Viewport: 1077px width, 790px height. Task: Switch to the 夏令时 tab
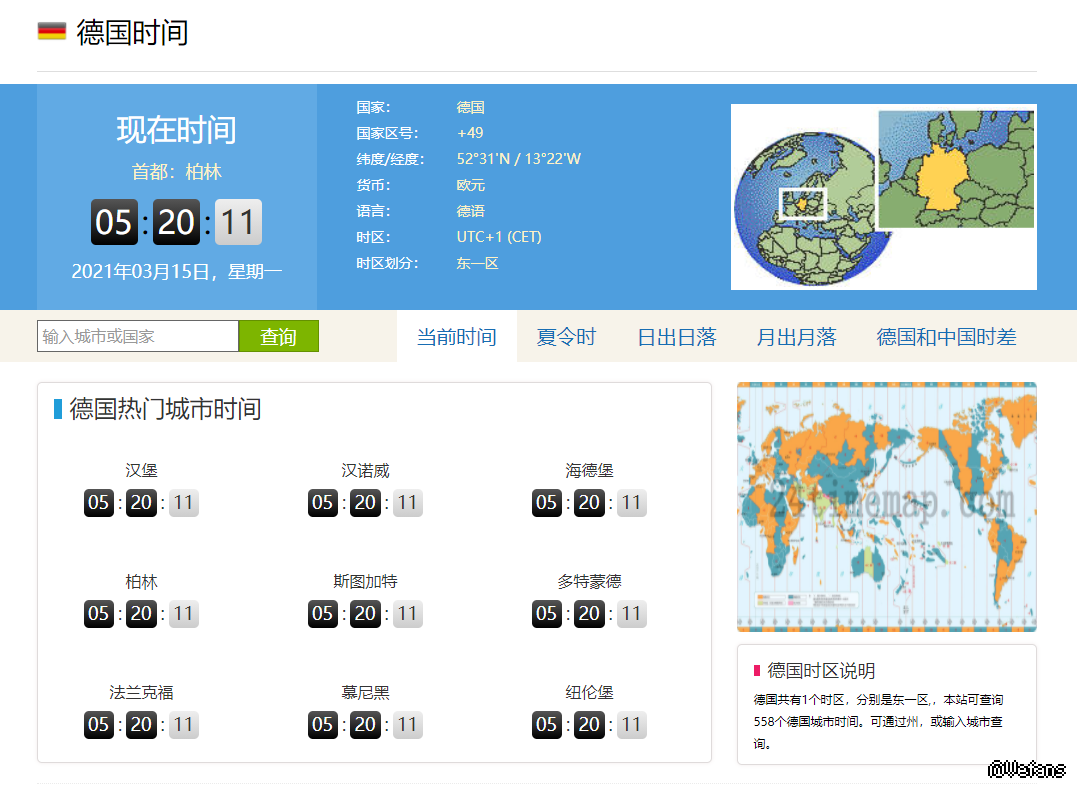pos(566,337)
